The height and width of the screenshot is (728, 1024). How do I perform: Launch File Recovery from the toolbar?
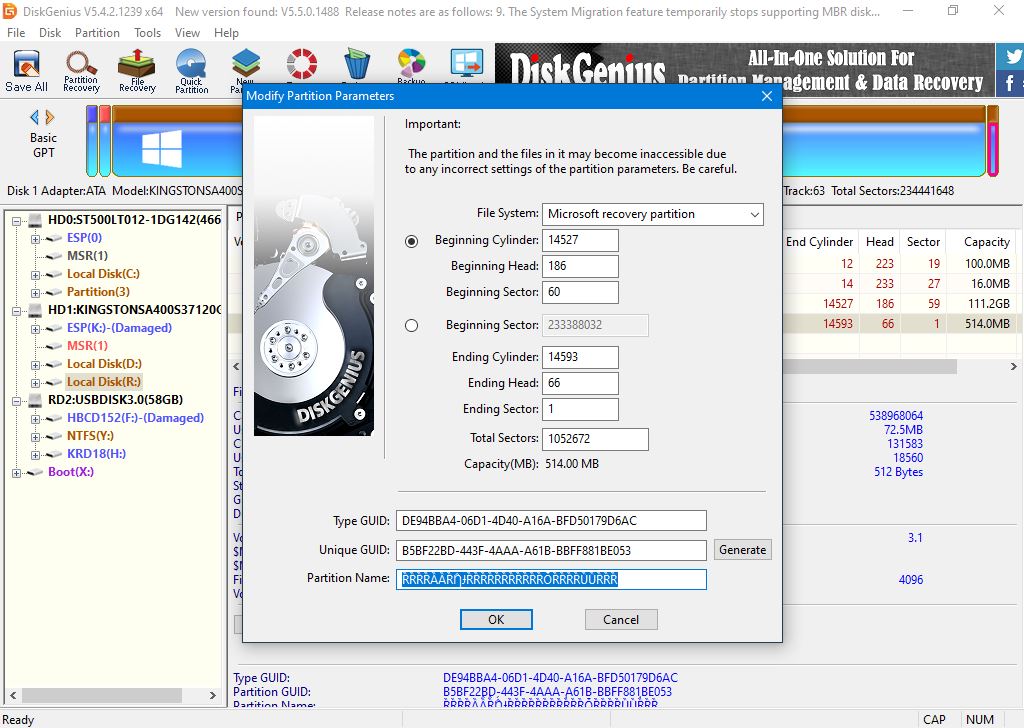(x=137, y=70)
